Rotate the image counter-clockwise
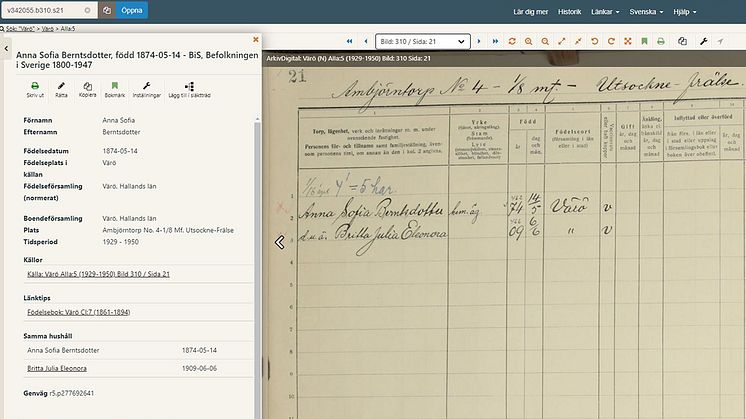Viewport: 746px width, 419px height. [593, 41]
